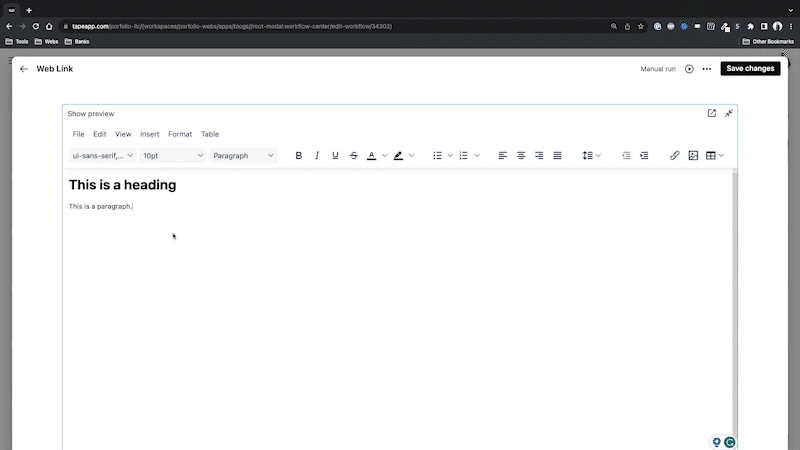800x450 pixels.
Task: Collapse the editor with the shrink icon
Action: (x=729, y=113)
